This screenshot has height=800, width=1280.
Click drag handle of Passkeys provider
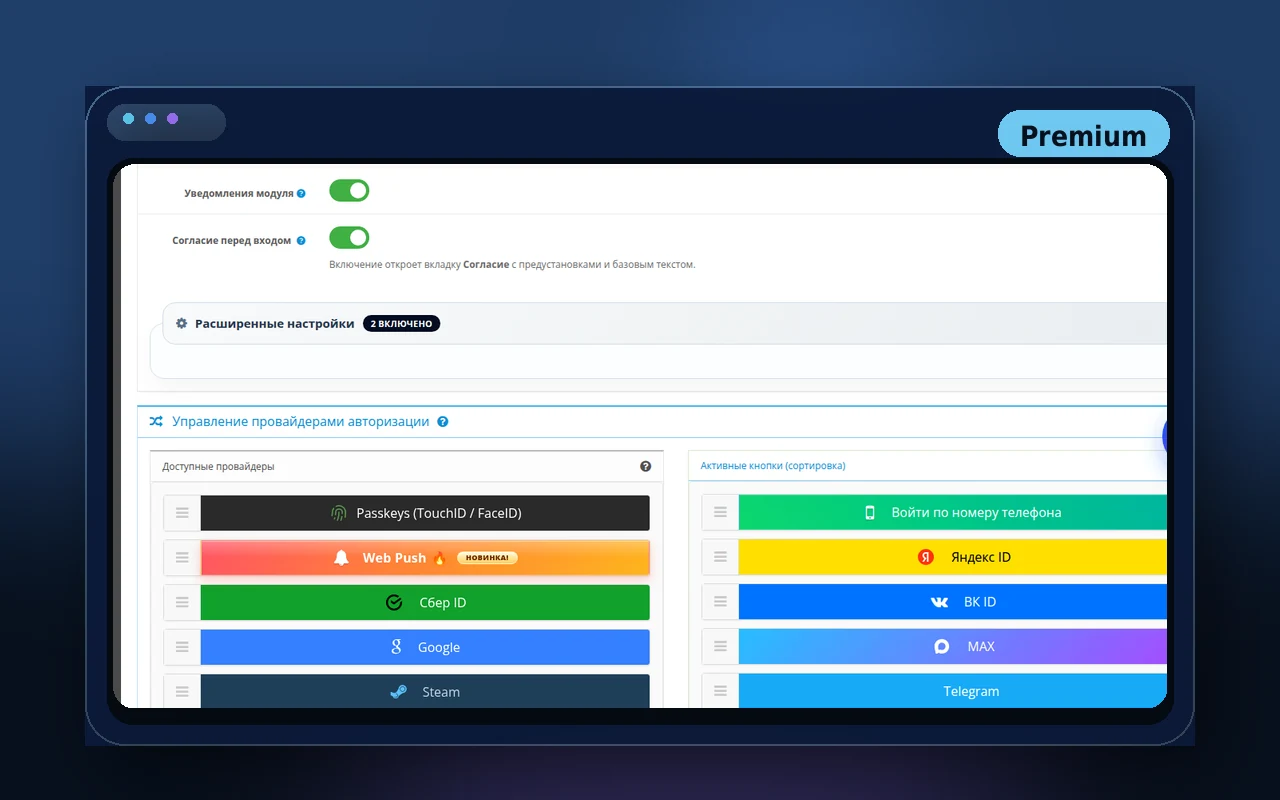click(x=182, y=513)
